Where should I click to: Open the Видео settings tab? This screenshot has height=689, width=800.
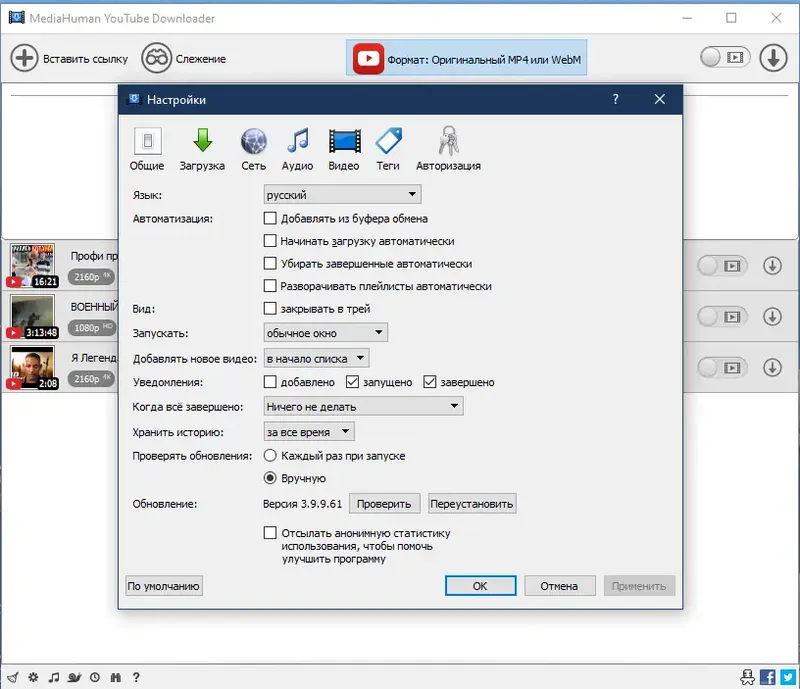tap(344, 149)
